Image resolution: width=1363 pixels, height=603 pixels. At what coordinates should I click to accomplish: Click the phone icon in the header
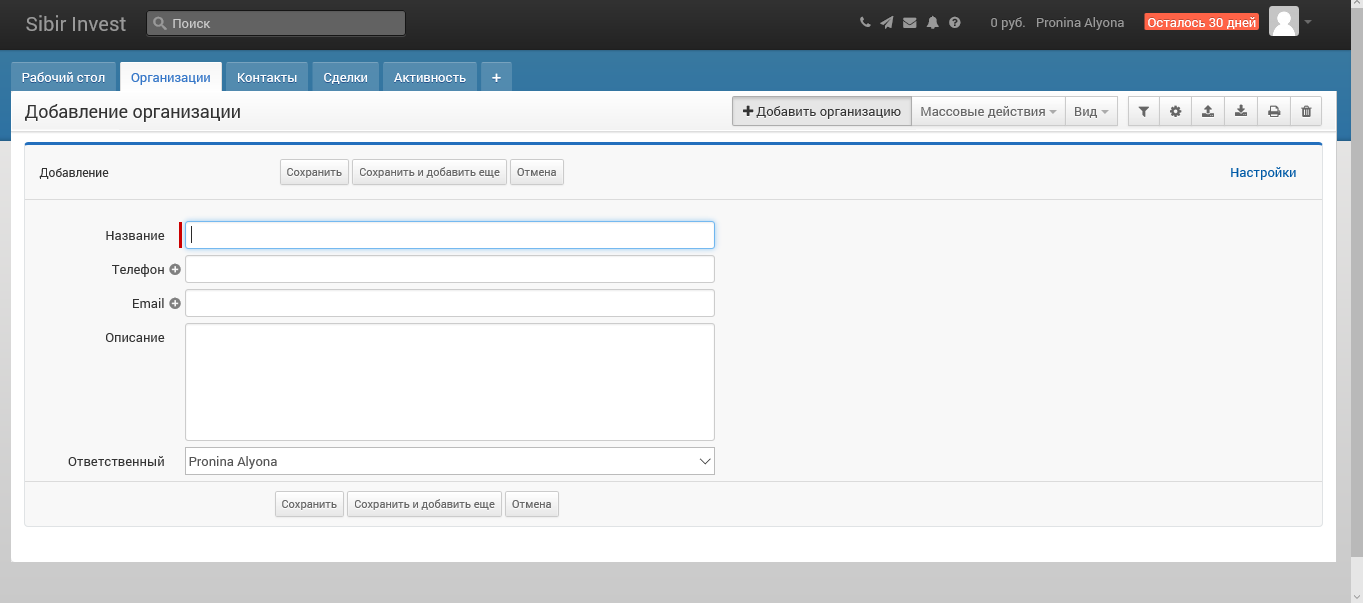(865, 22)
